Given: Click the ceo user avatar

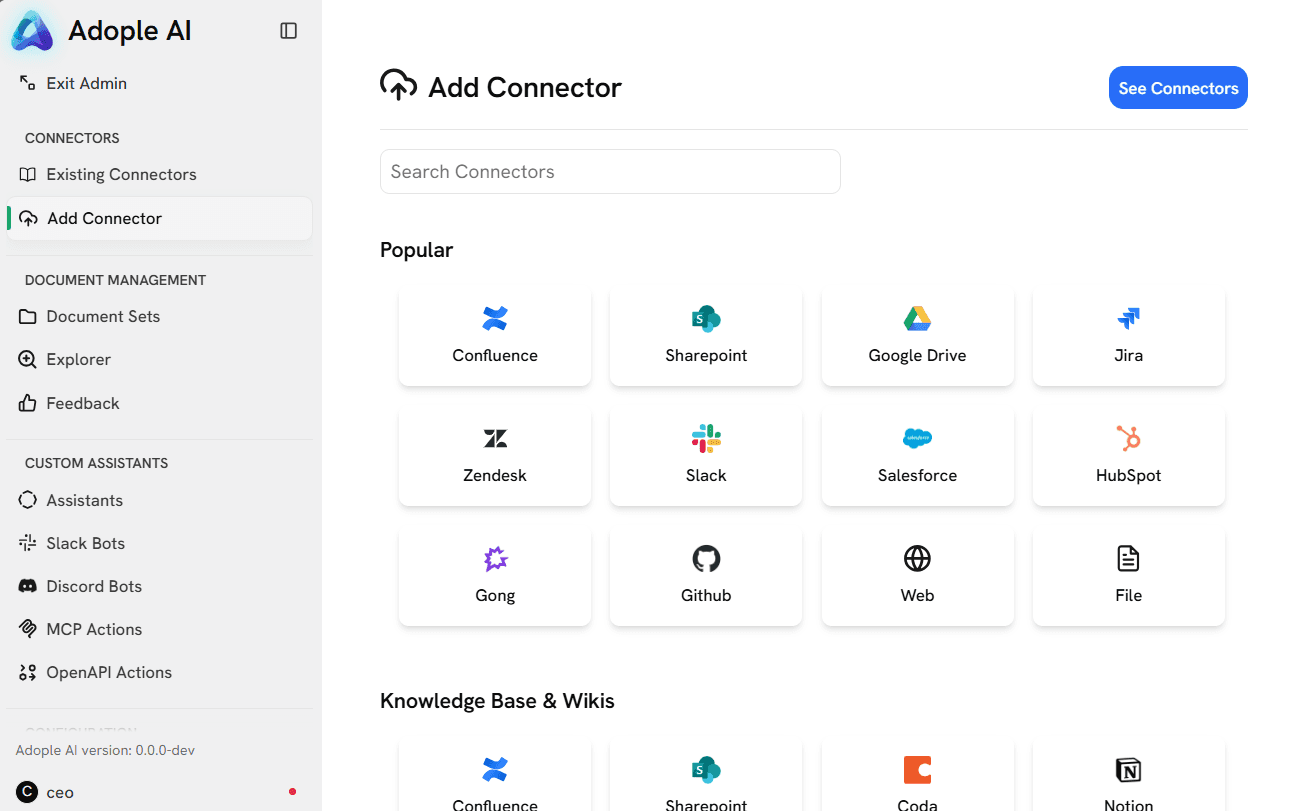Looking at the screenshot, I should coord(28,792).
